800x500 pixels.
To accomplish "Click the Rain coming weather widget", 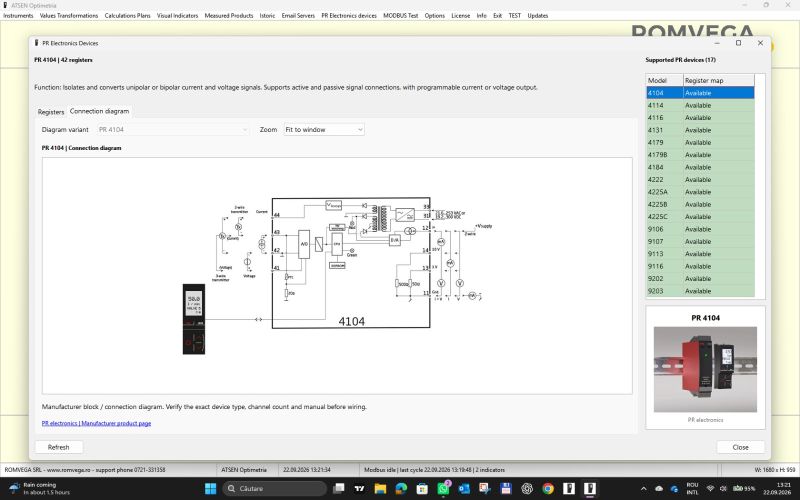I will click(x=40, y=489).
